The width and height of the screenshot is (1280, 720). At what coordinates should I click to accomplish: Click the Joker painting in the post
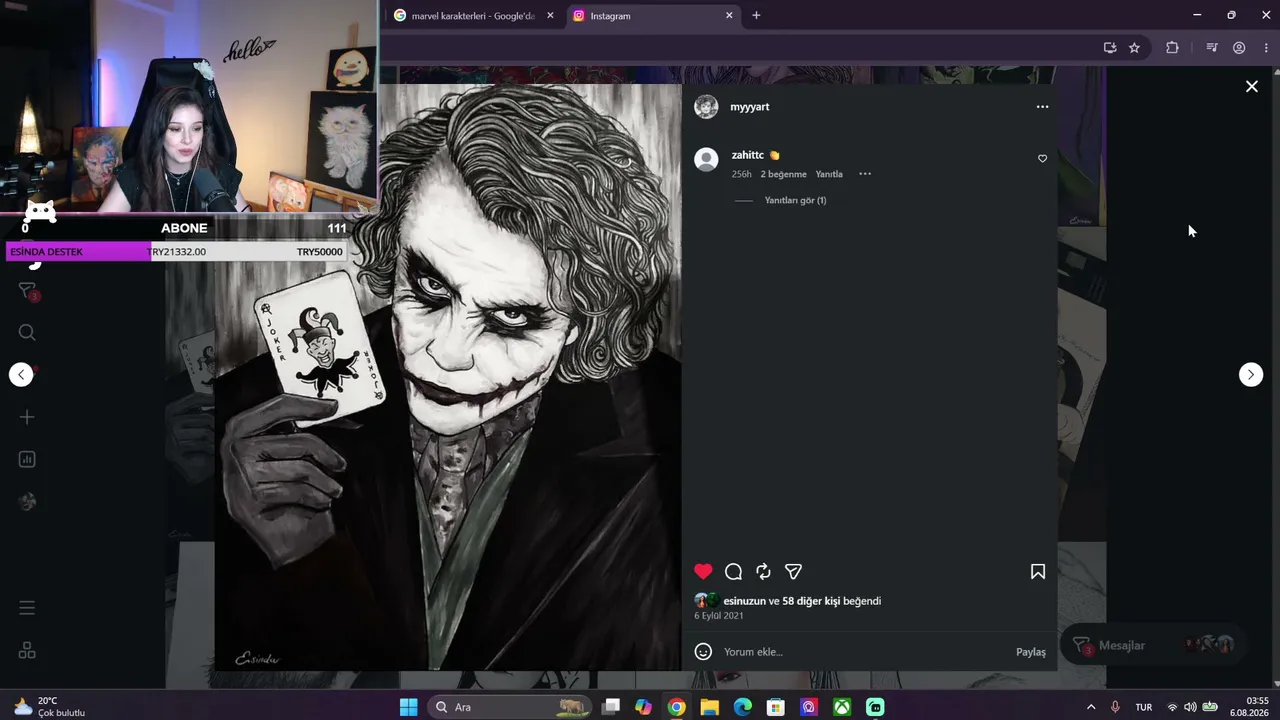click(x=448, y=377)
